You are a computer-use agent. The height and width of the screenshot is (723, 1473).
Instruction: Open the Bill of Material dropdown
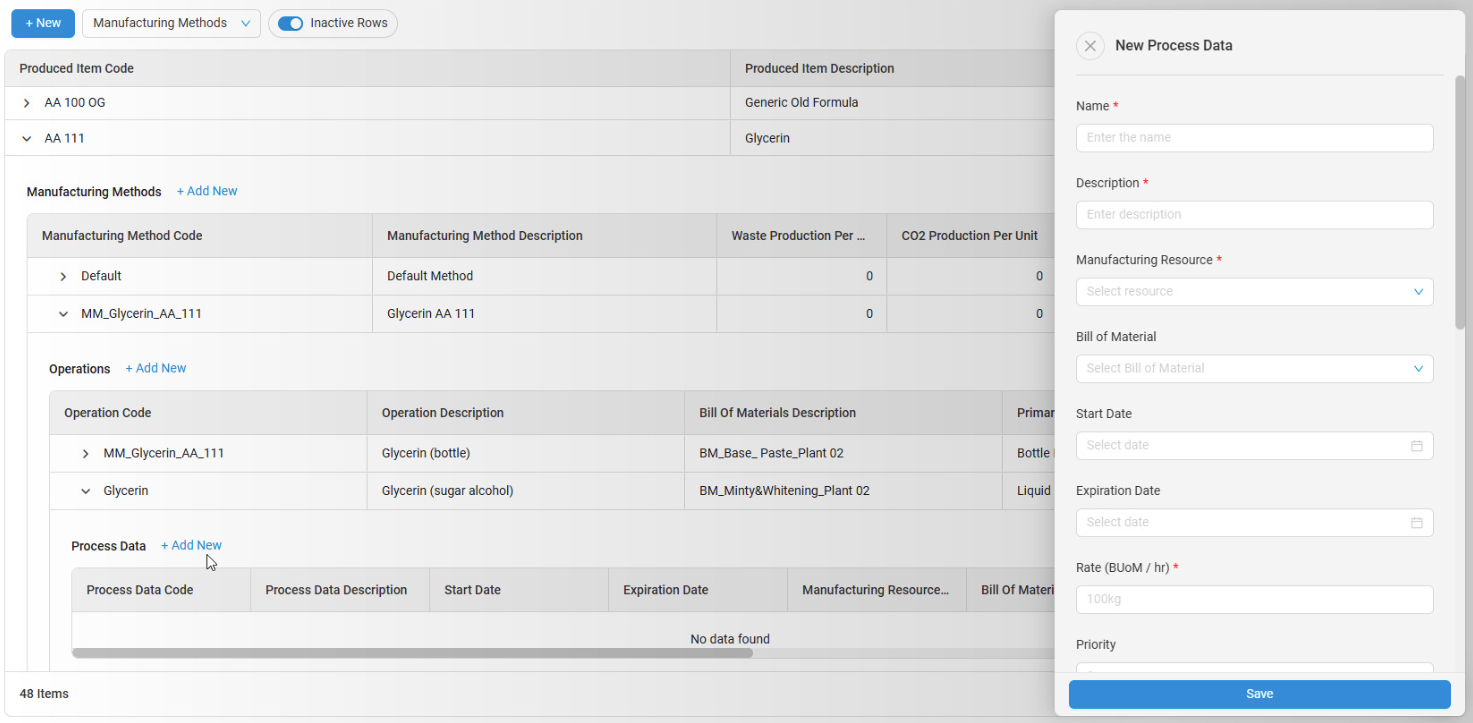pos(1254,369)
